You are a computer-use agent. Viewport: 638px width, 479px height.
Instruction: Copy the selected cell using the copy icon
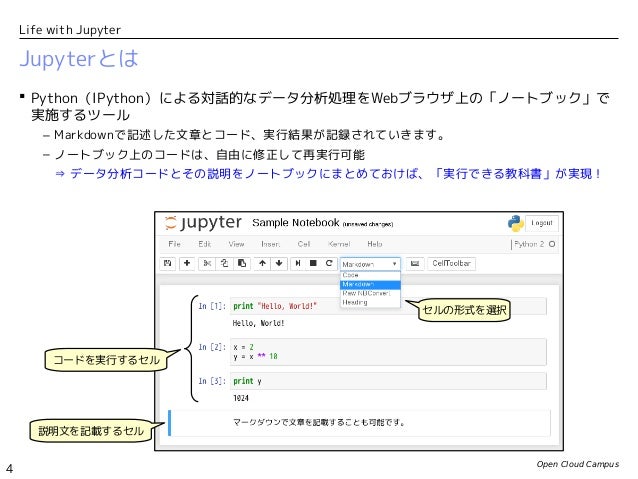tap(224, 263)
